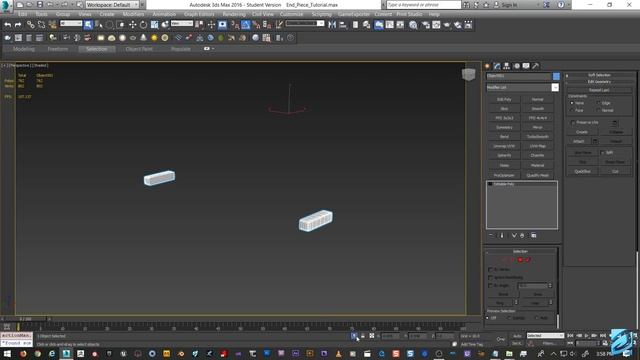Click the Attach button in Edit Geometry
This screenshot has height=360, width=640.
pyautogui.click(x=579, y=142)
